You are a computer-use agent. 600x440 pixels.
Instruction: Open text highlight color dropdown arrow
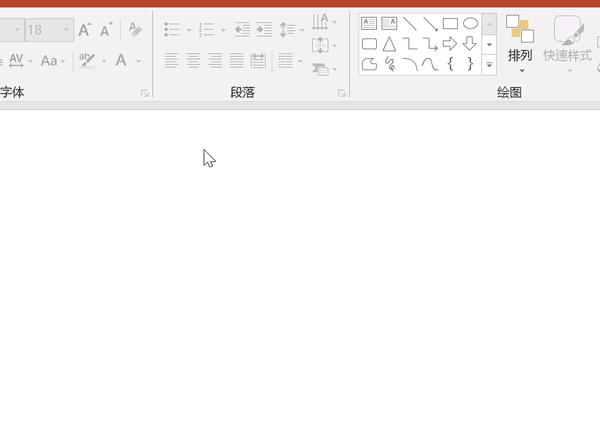(x=104, y=61)
